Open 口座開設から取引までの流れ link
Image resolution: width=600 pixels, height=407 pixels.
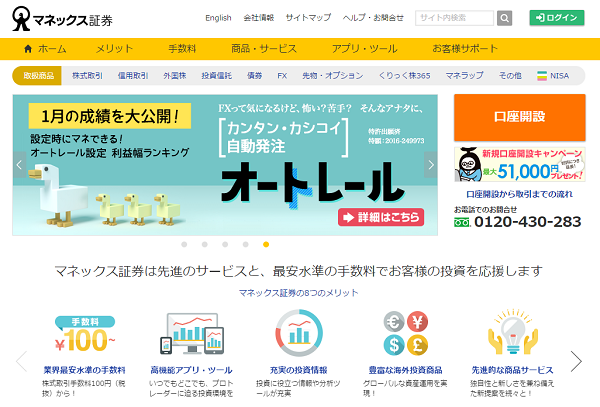(x=520, y=194)
